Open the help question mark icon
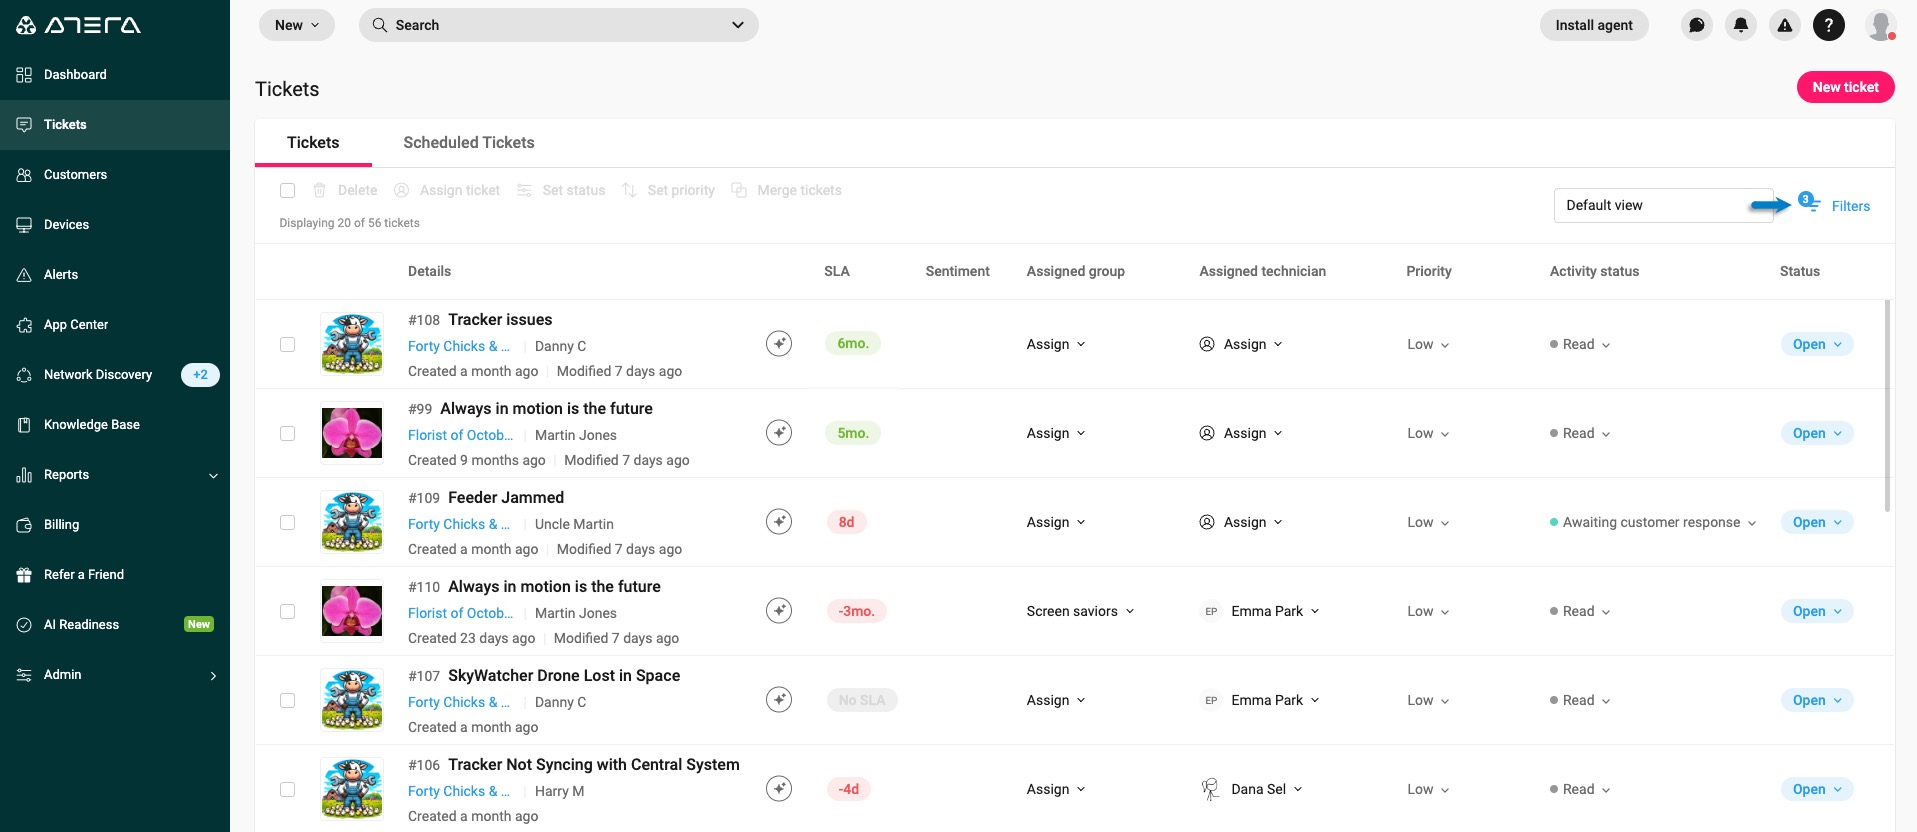 pyautogui.click(x=1828, y=25)
